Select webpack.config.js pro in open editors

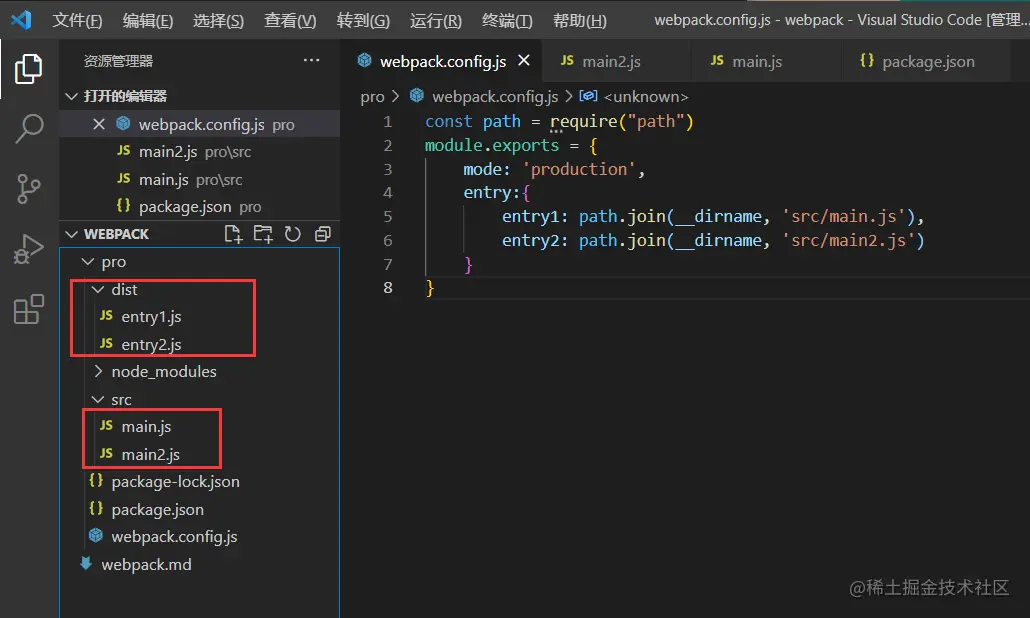tap(200, 124)
